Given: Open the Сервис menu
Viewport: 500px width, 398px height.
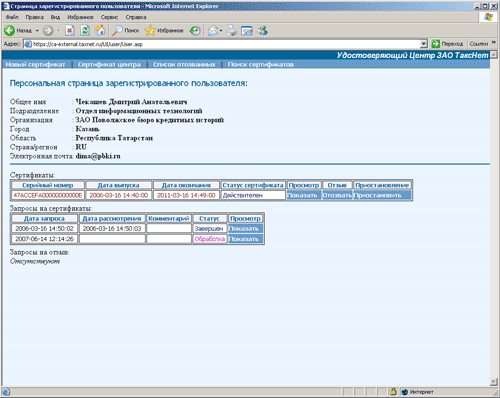Looking at the screenshot, I should pyautogui.click(x=109, y=17).
